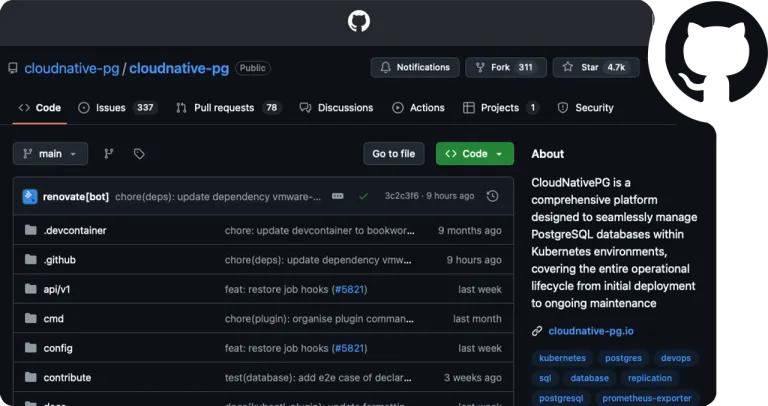Select the replication topic tag
The image size is (768, 406).
[649, 378]
